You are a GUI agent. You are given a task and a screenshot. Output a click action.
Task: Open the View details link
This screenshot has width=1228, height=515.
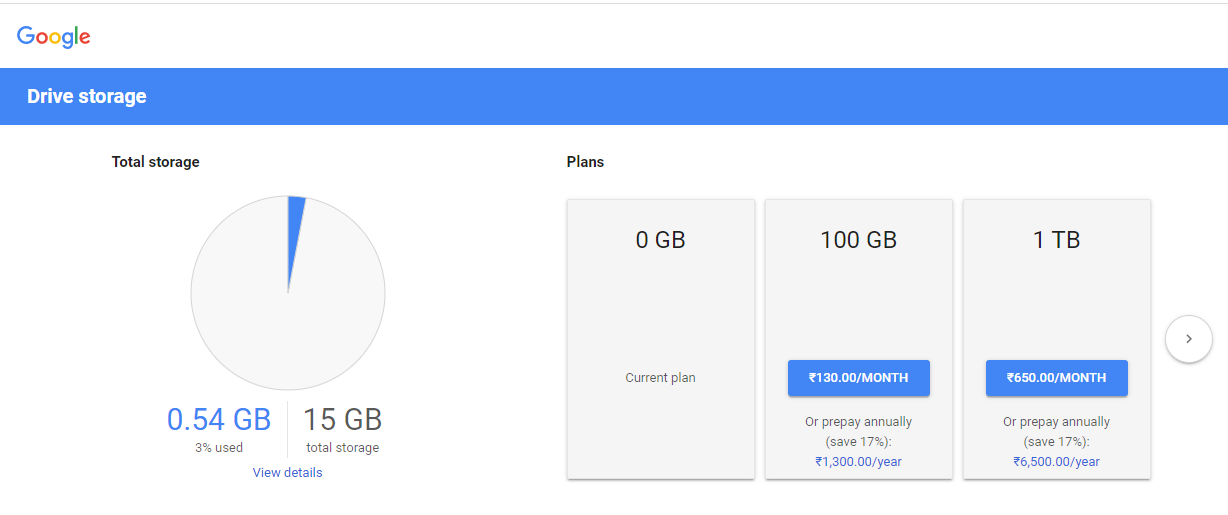[x=288, y=472]
